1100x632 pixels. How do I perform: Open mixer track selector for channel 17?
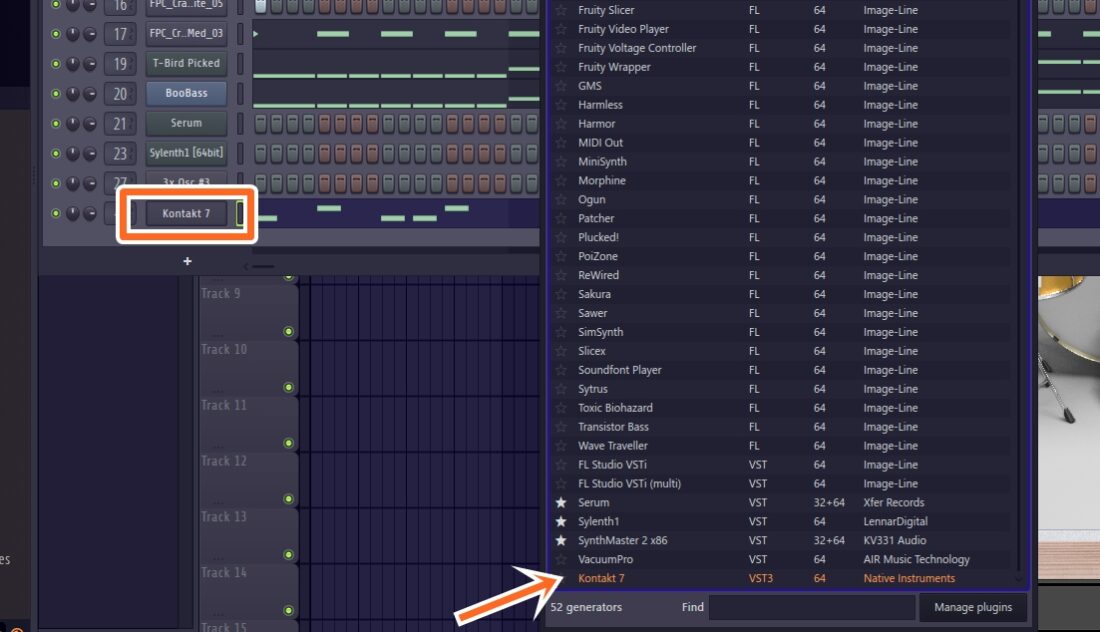click(x=120, y=34)
